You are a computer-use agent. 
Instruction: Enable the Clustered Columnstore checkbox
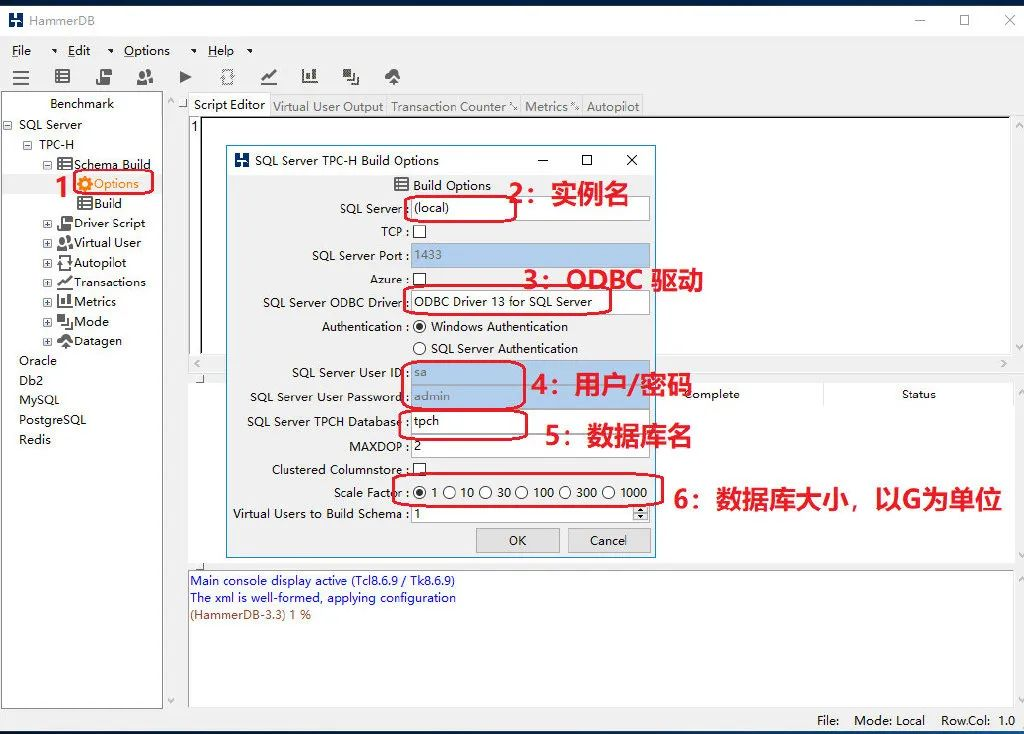tap(420, 469)
